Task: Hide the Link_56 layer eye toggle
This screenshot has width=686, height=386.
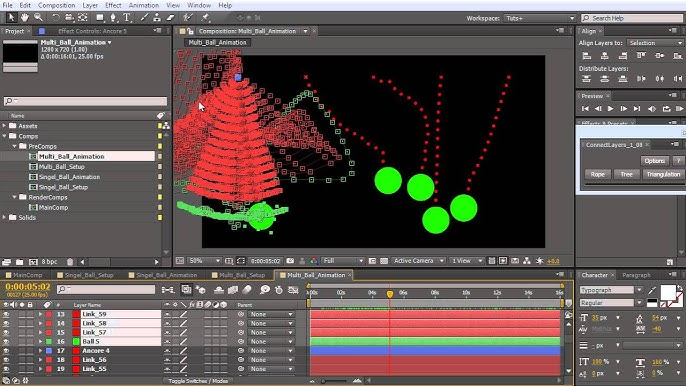Action: [6, 360]
